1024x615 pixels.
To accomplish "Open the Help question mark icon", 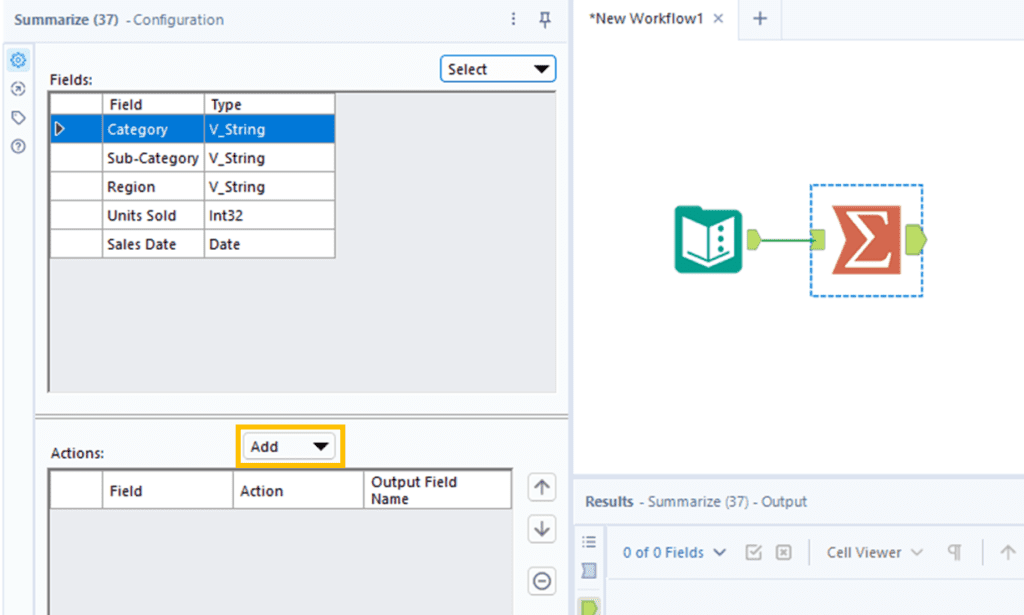I will (18, 147).
